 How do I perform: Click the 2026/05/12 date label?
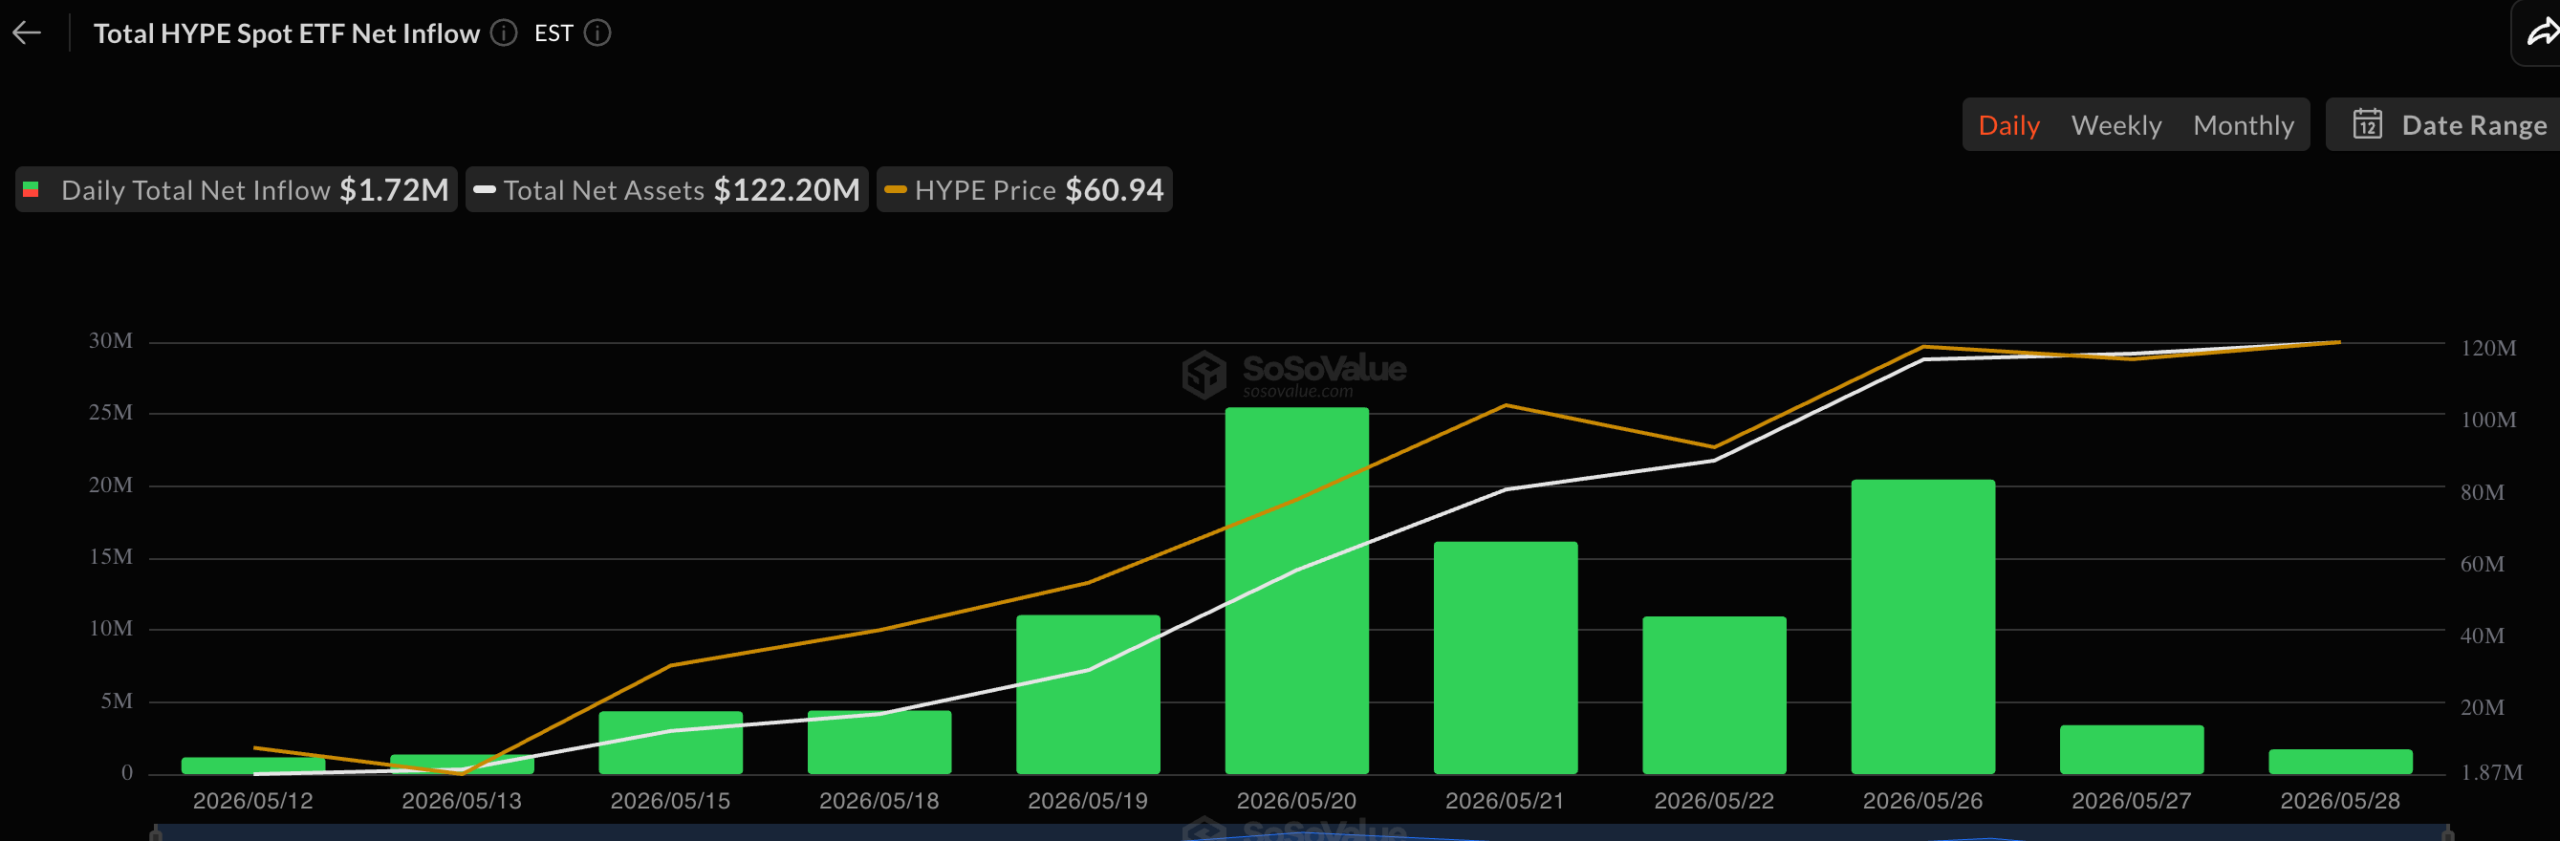click(x=253, y=801)
